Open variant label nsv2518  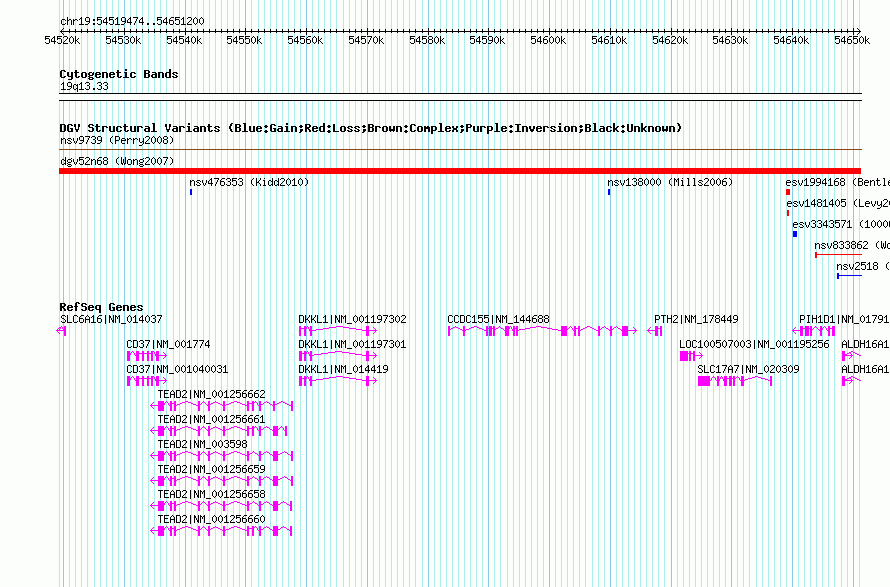(x=863, y=267)
